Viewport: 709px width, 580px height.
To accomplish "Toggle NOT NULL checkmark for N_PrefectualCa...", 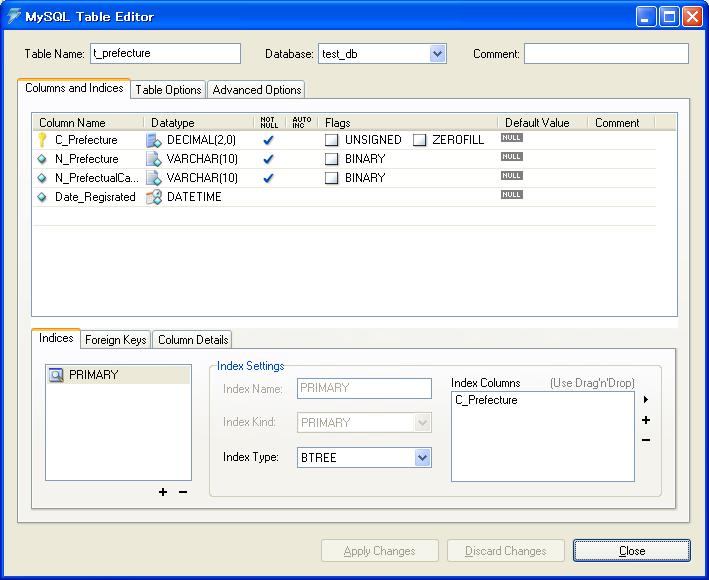I will click(x=268, y=178).
